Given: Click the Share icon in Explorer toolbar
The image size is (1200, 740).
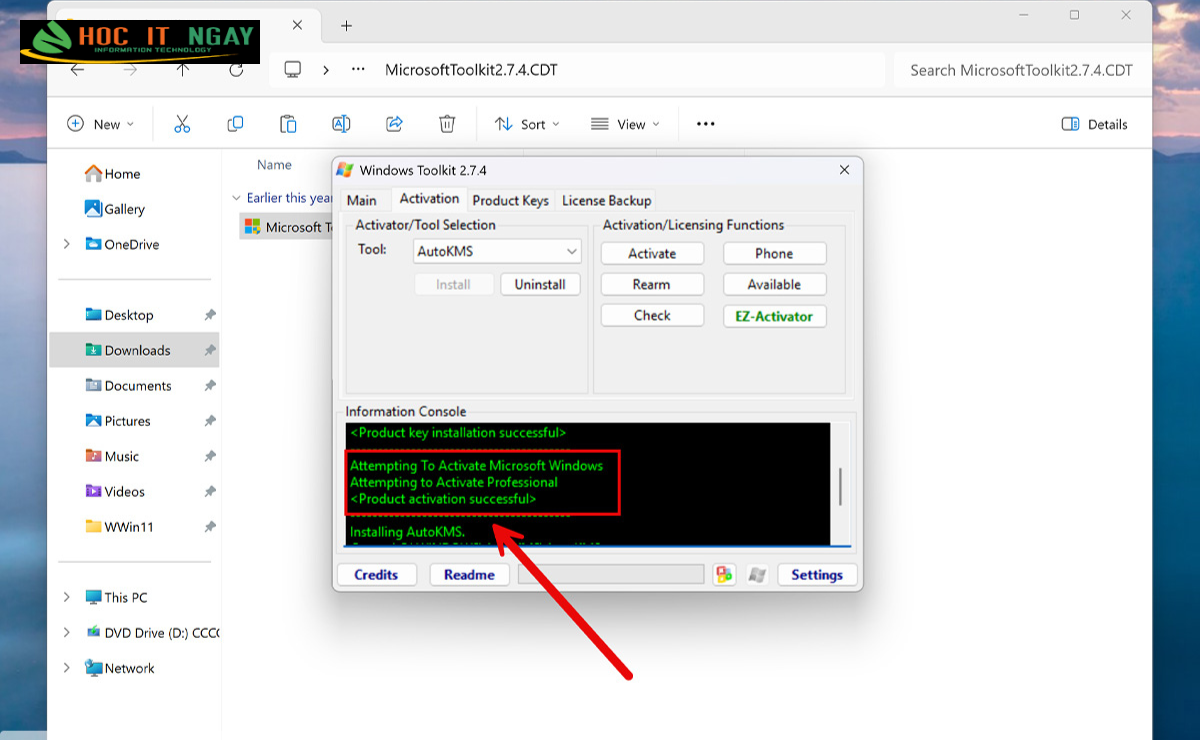Looking at the screenshot, I should click(394, 124).
